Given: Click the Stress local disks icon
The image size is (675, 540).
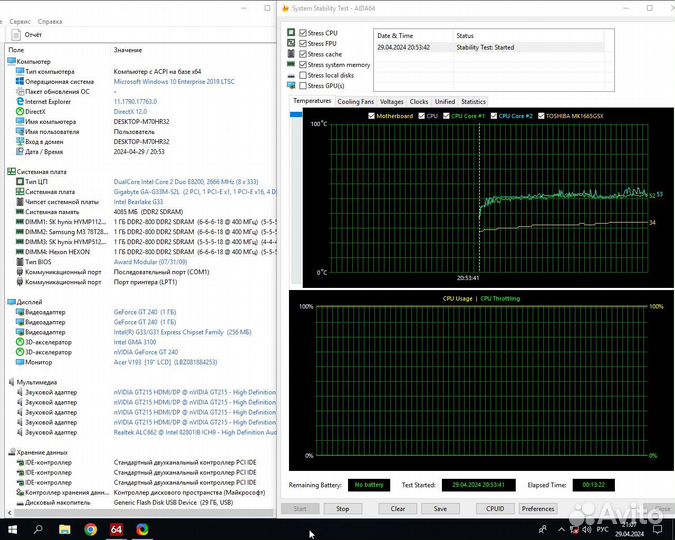Looking at the screenshot, I should [x=291, y=75].
